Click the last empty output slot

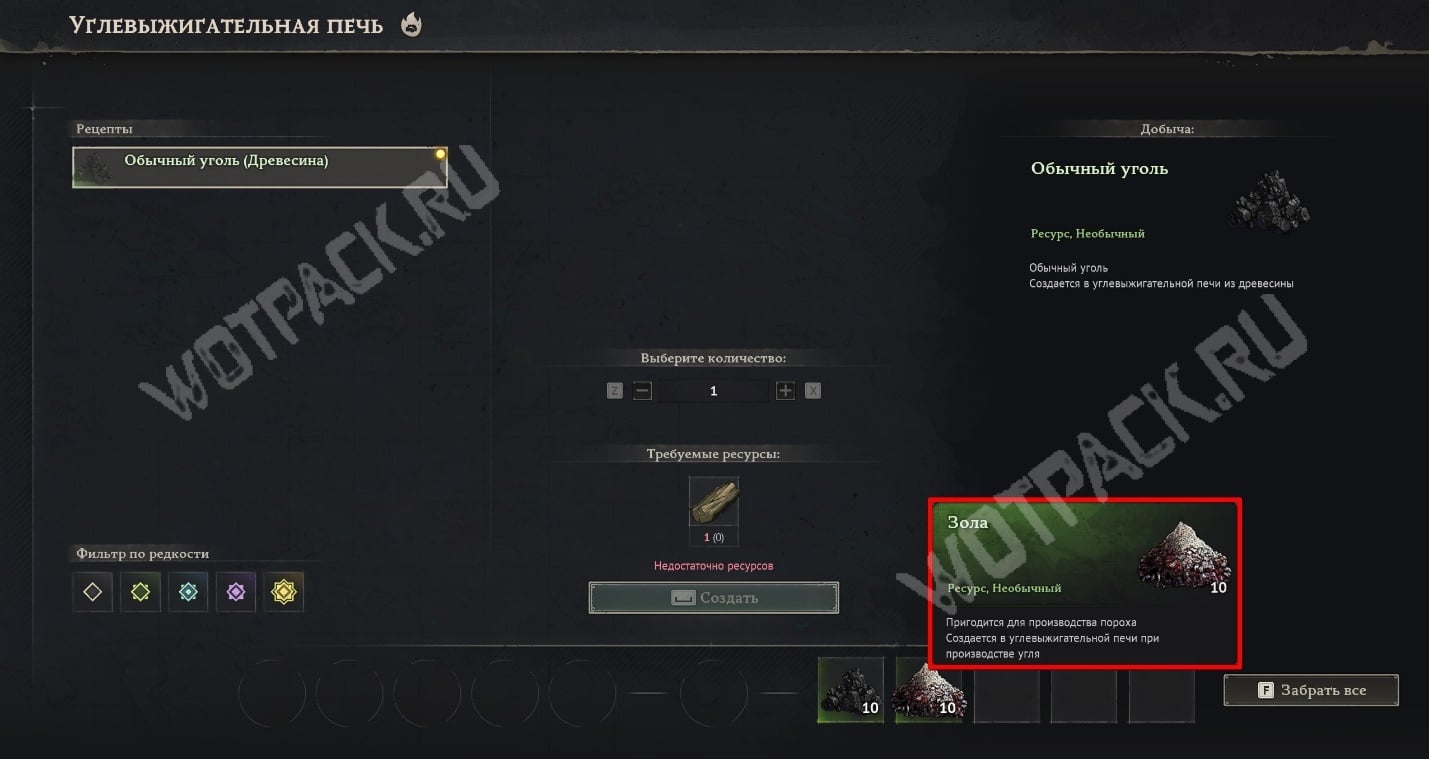click(1162, 690)
